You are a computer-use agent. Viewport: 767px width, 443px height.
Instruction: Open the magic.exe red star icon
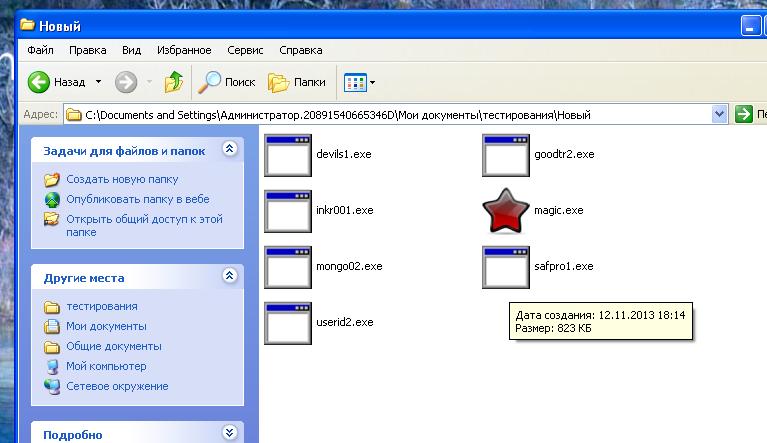tap(505, 211)
